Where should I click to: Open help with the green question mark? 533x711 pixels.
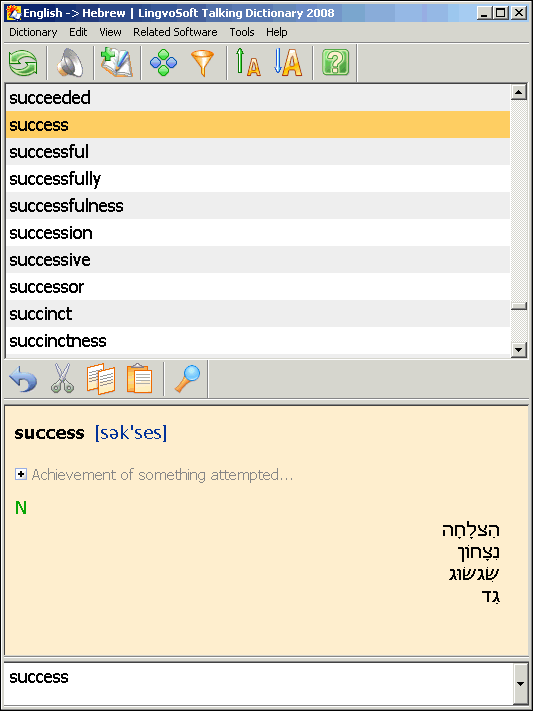(x=335, y=63)
